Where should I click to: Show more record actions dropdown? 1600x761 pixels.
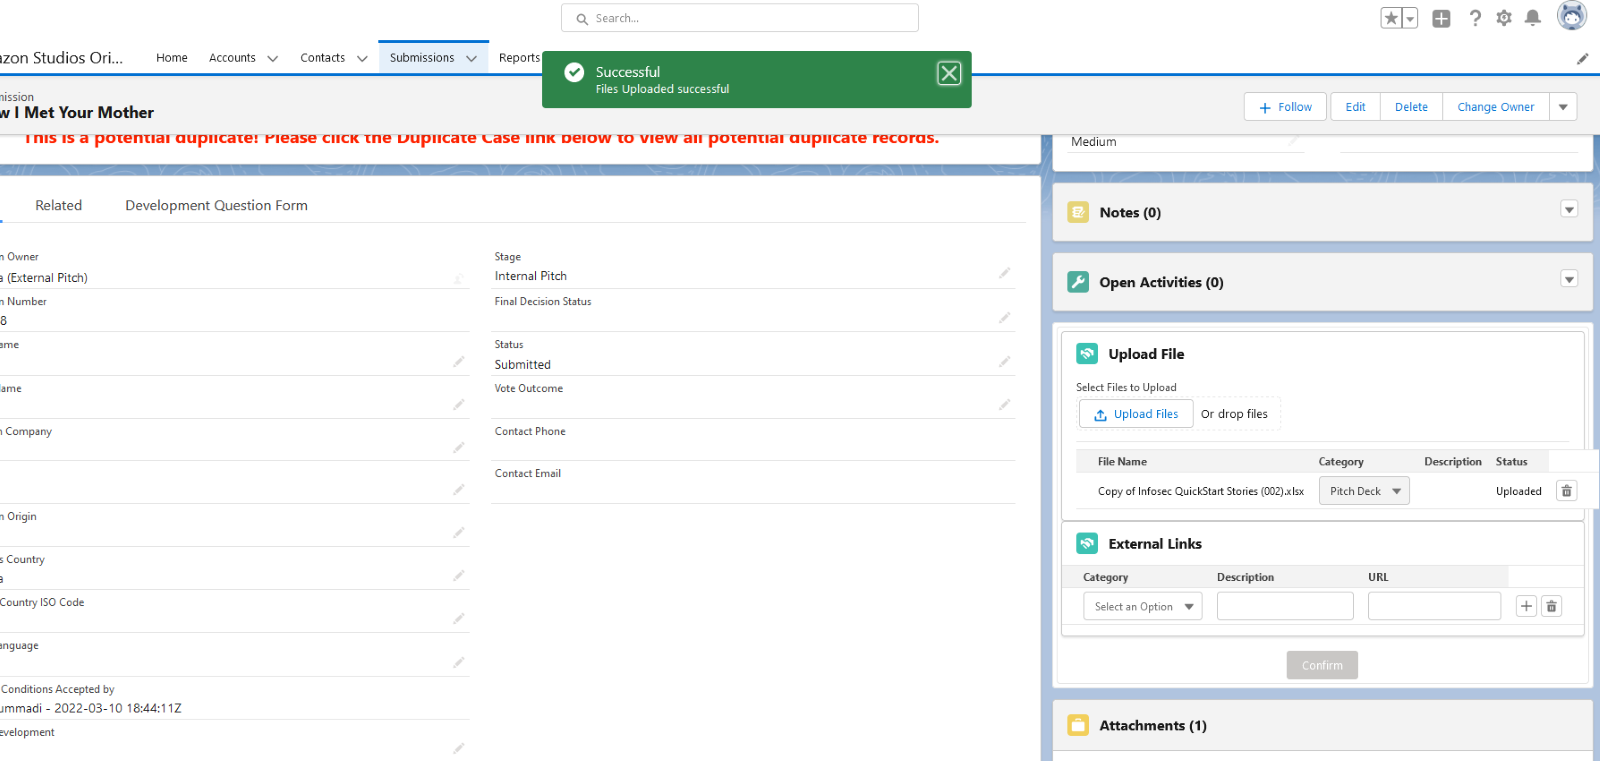pos(1563,107)
